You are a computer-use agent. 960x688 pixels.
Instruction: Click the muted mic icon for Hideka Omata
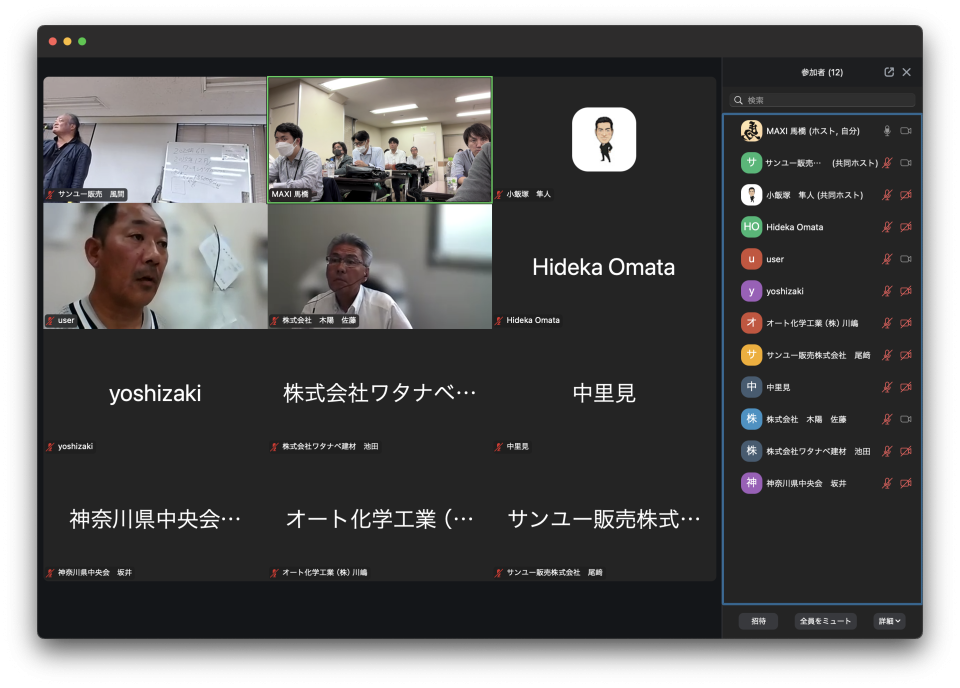(x=886, y=227)
